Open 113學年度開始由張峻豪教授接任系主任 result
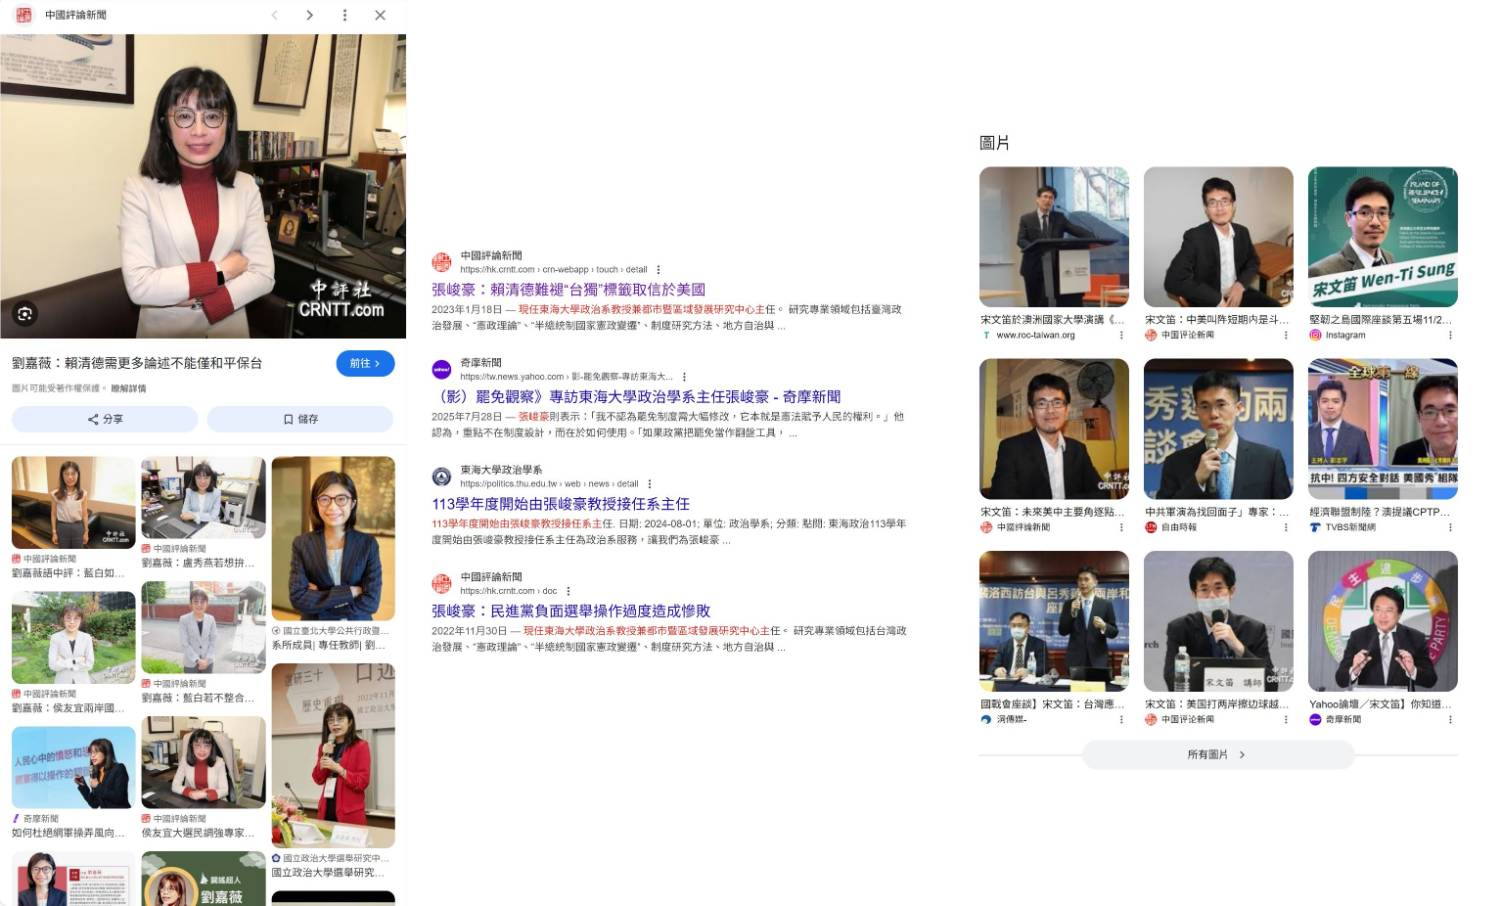This screenshot has height=906, width=1500. (x=560, y=504)
